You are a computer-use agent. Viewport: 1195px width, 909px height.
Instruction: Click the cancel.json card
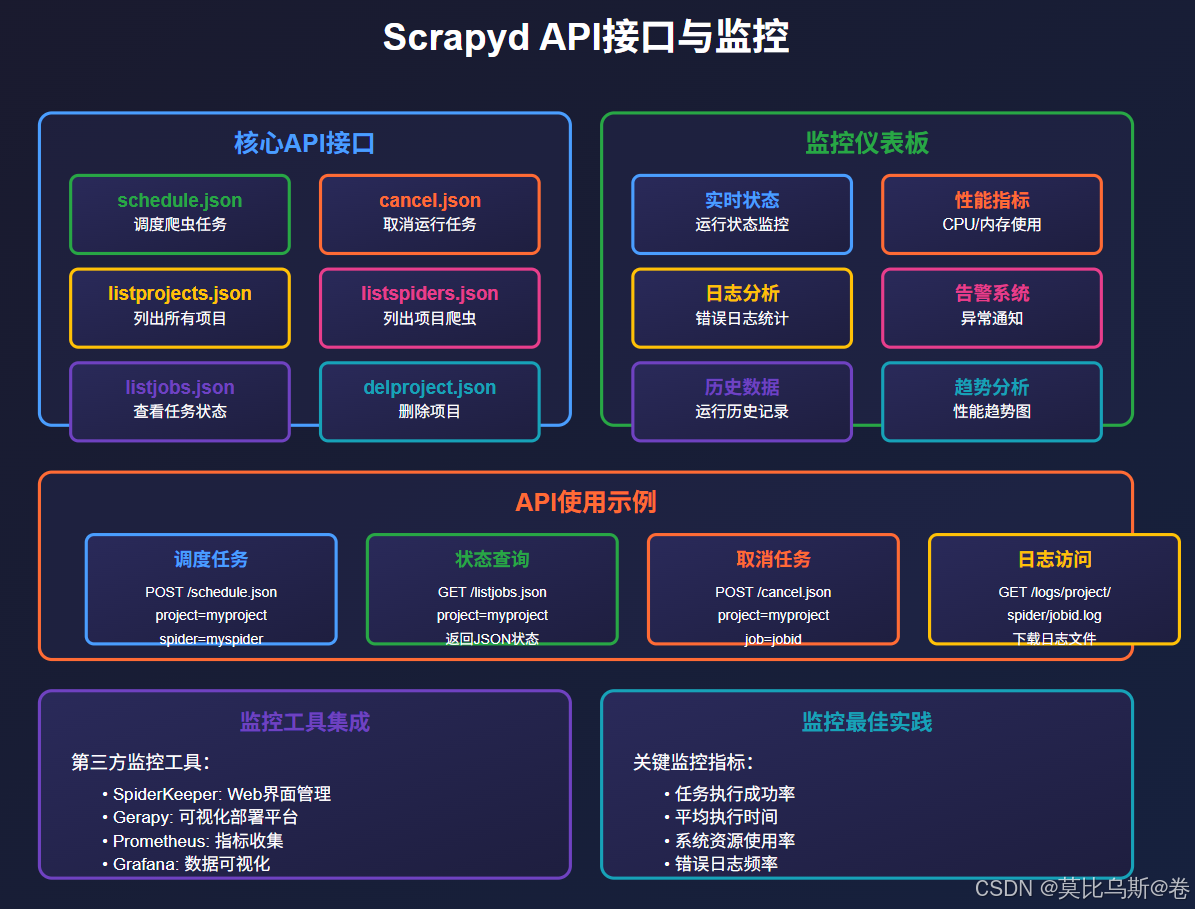click(430, 214)
